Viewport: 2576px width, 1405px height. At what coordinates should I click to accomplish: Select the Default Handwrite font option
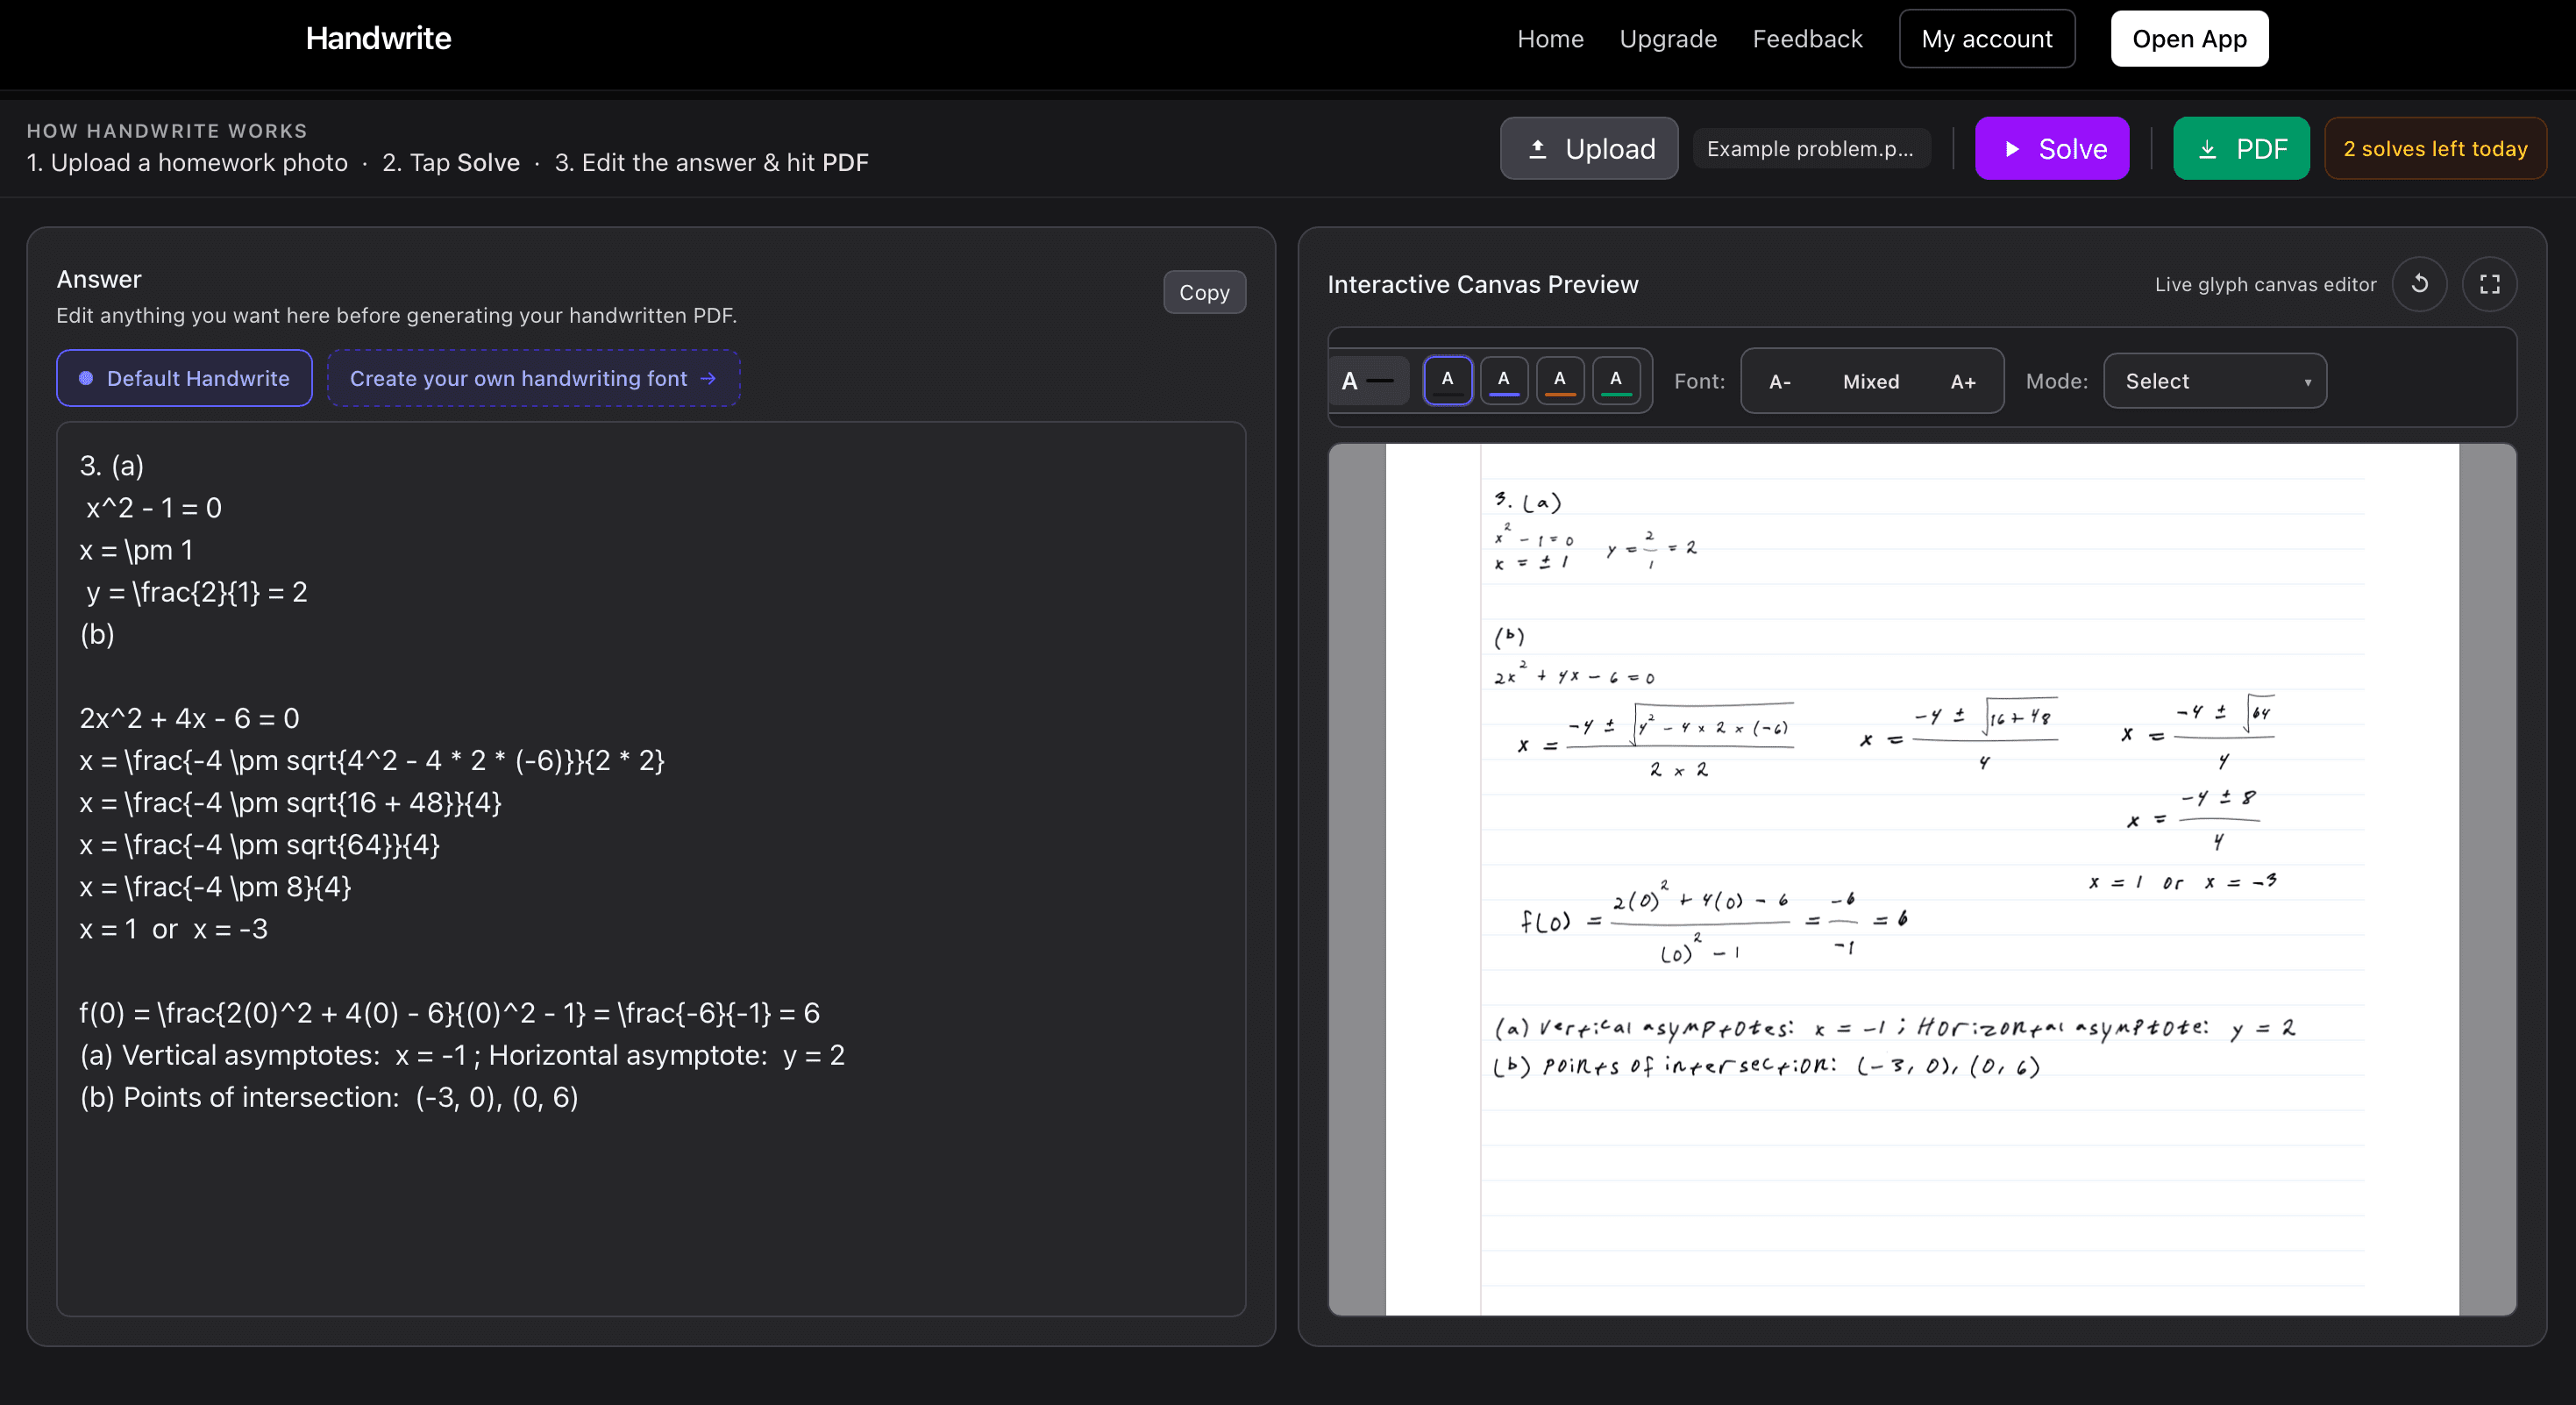184,378
